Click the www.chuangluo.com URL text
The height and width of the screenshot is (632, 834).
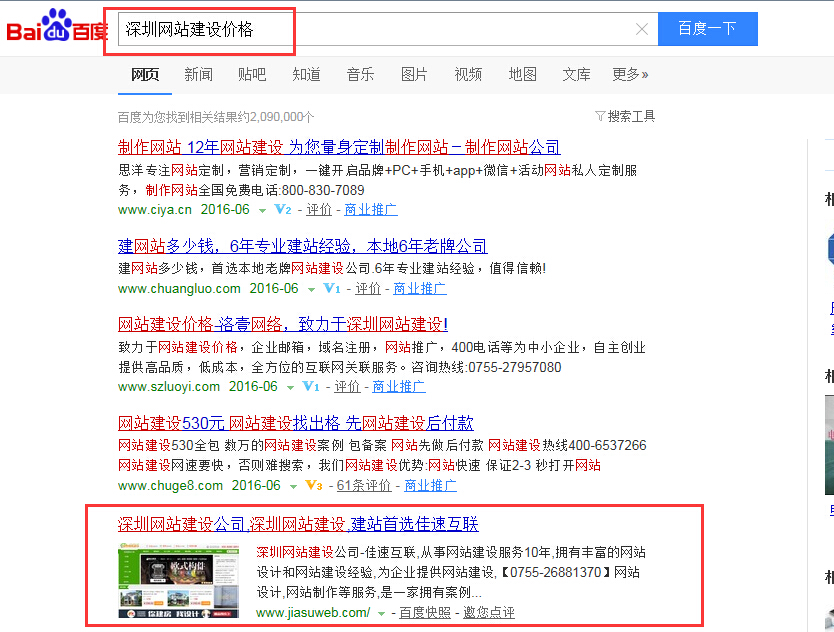point(179,288)
